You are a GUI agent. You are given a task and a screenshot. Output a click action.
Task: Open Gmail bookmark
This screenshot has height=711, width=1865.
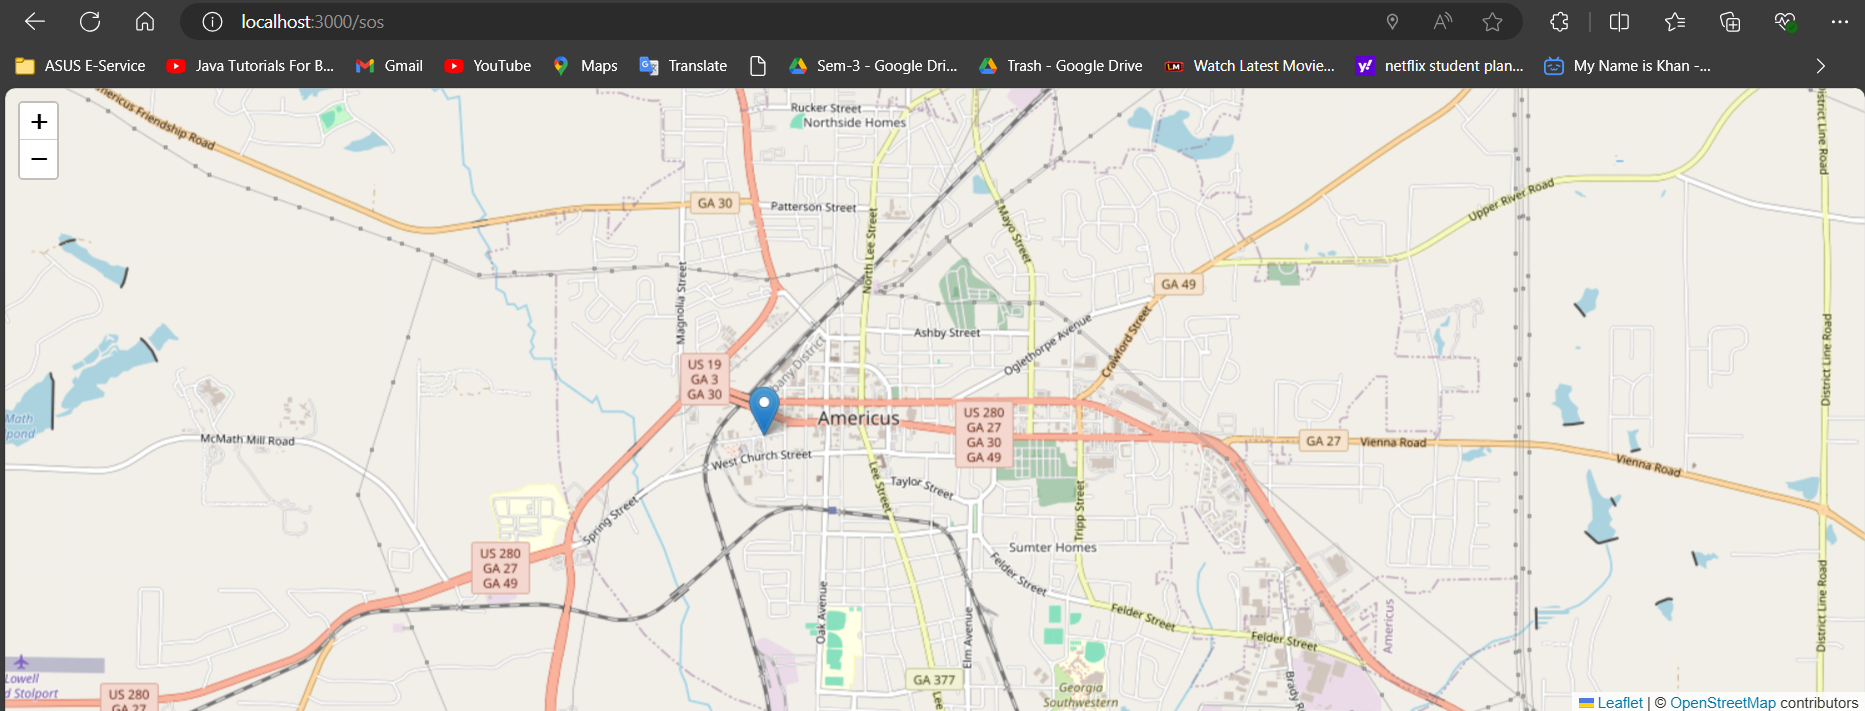[389, 66]
